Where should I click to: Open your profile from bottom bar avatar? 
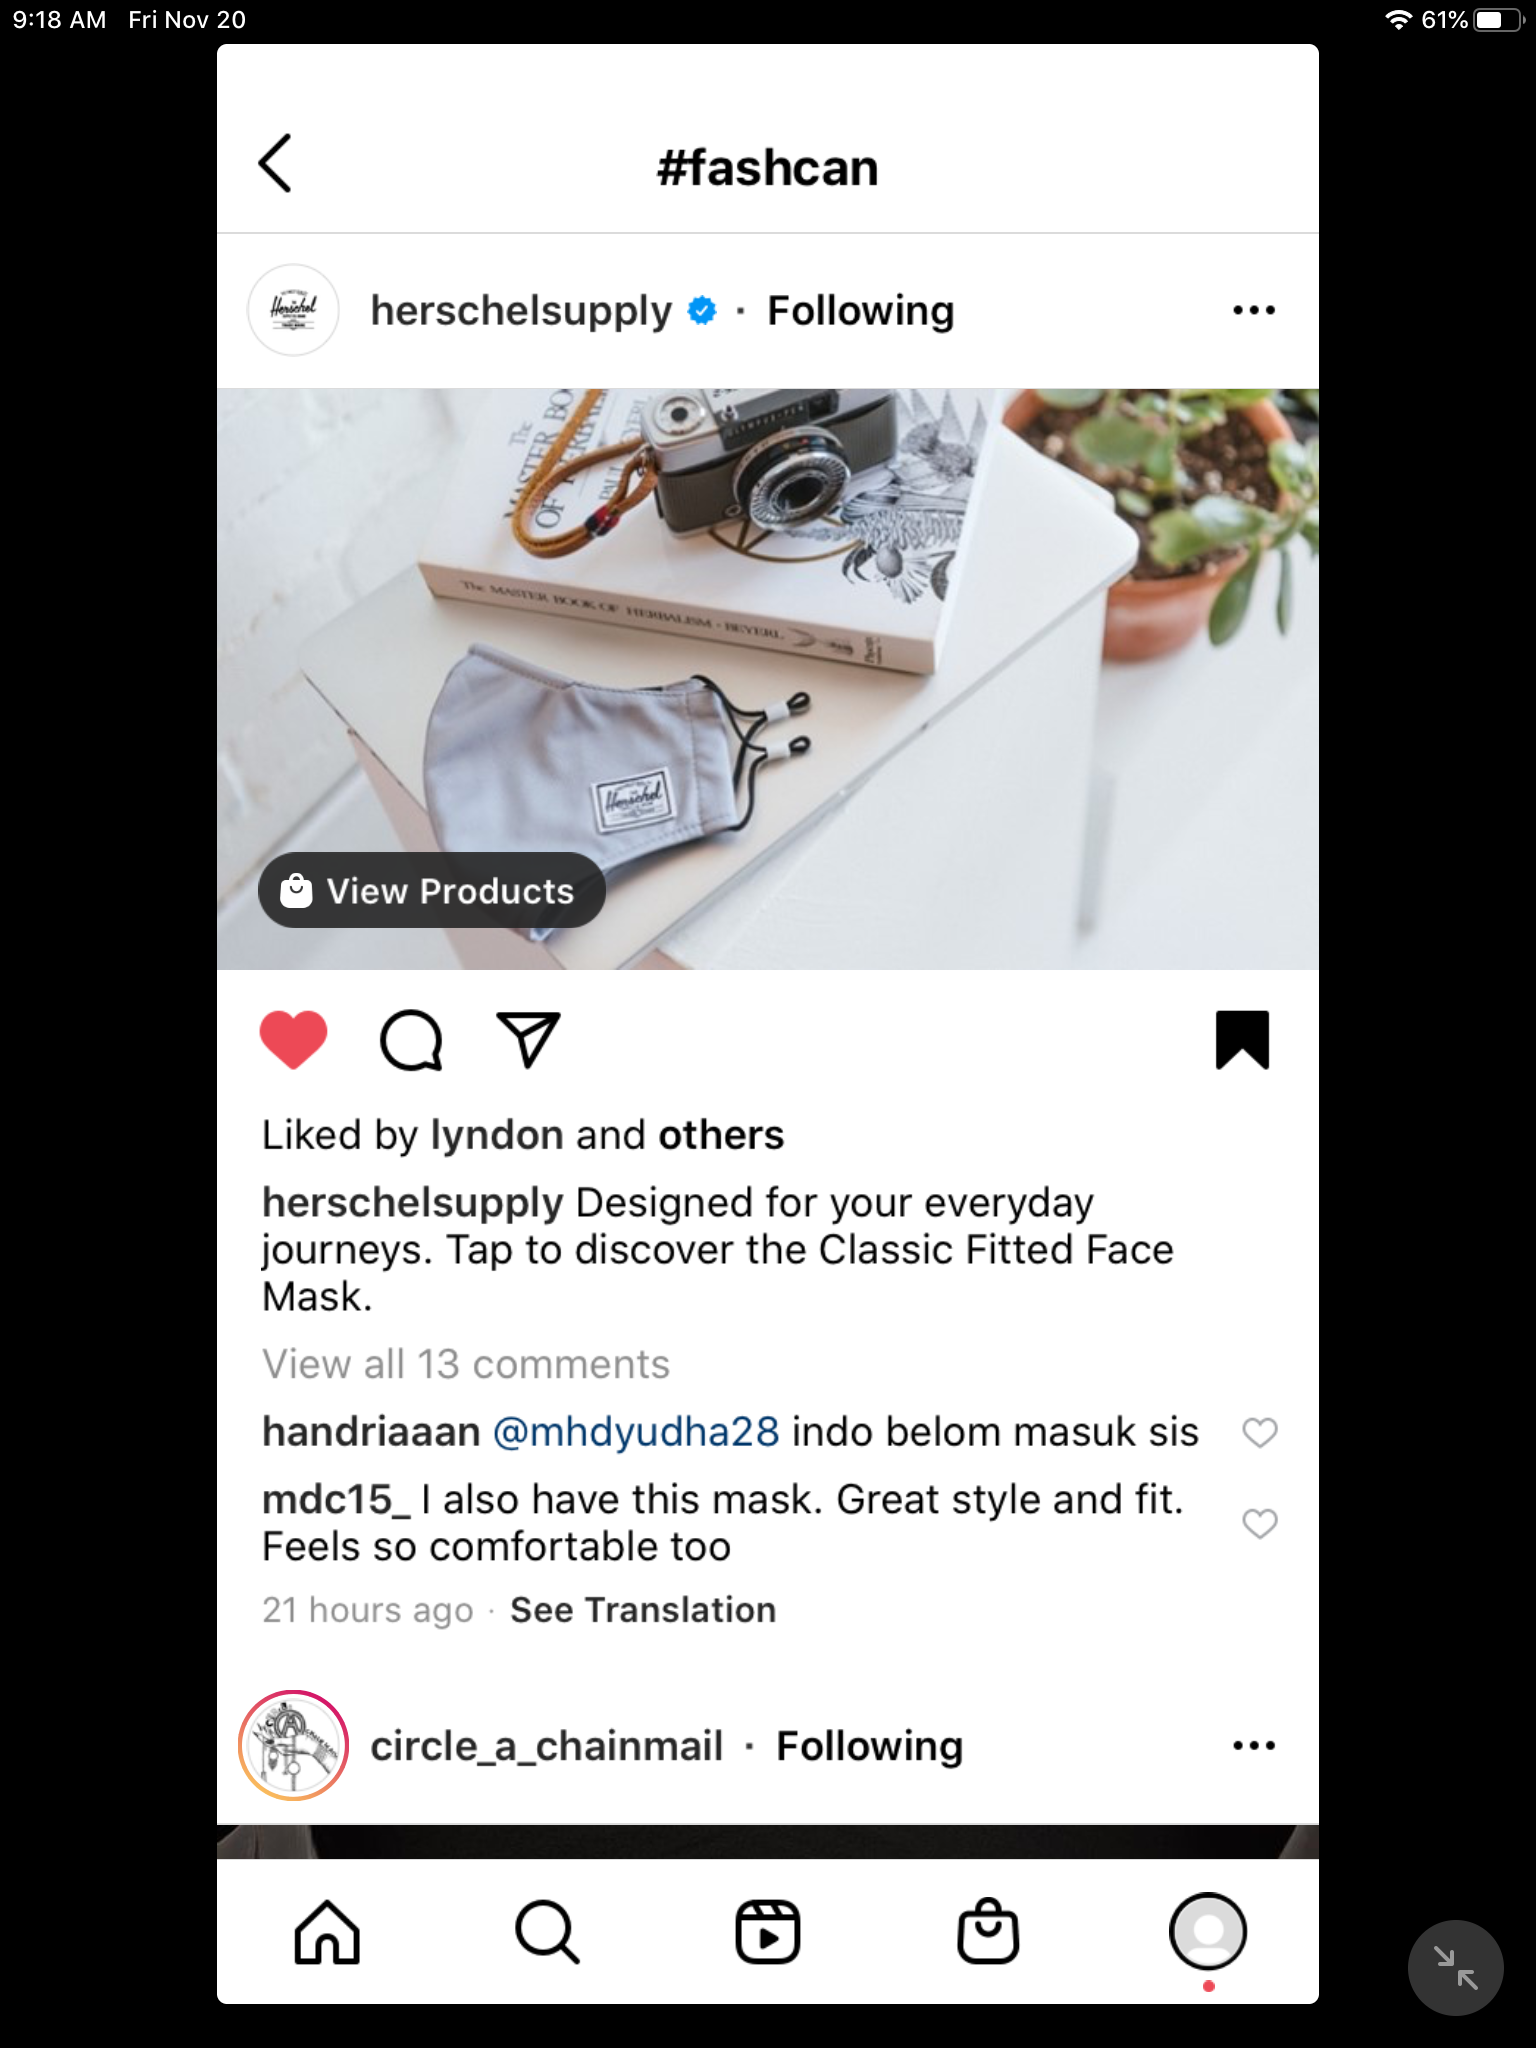(x=1208, y=1932)
